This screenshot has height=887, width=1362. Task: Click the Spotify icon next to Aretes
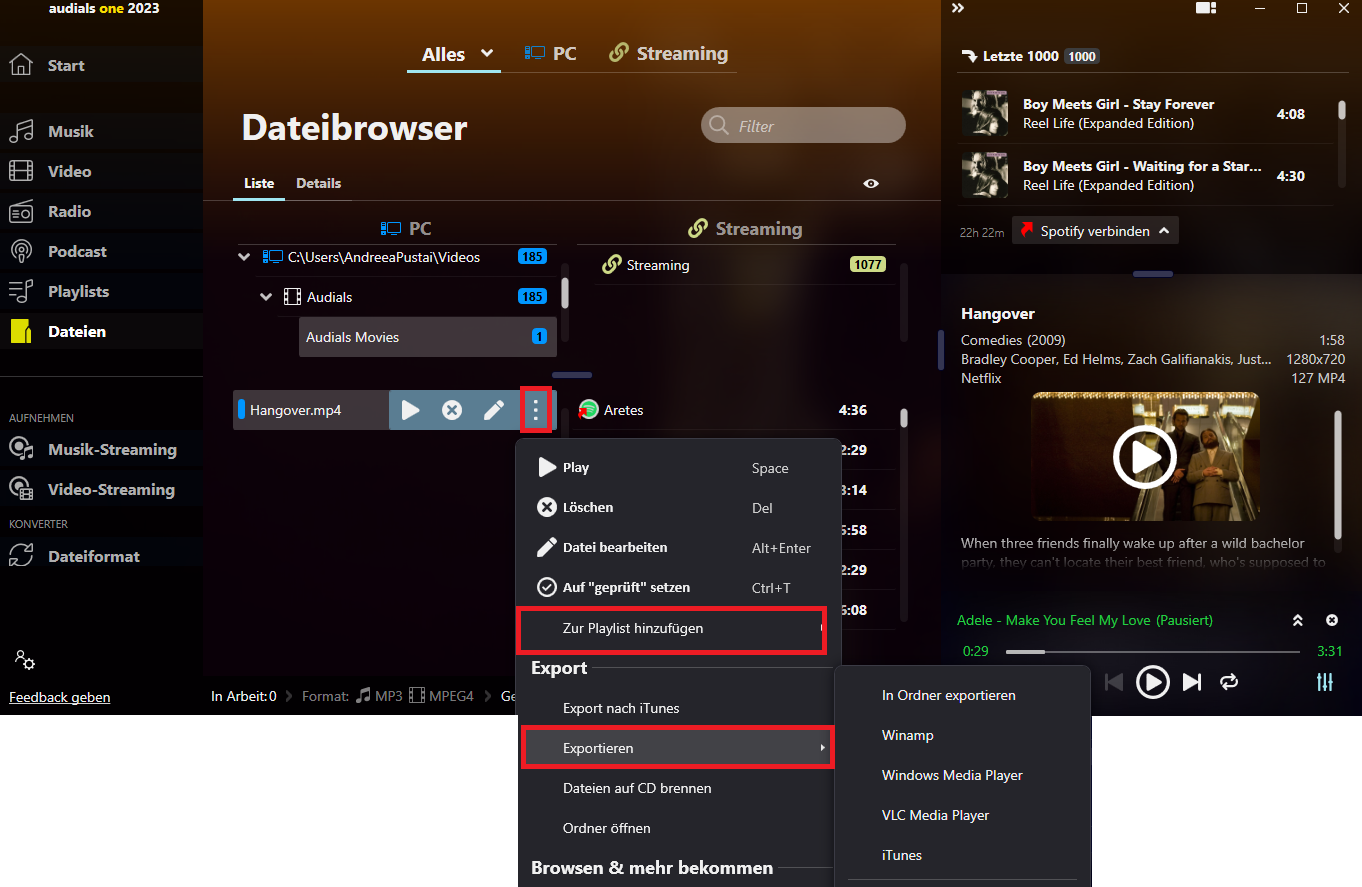coord(588,410)
